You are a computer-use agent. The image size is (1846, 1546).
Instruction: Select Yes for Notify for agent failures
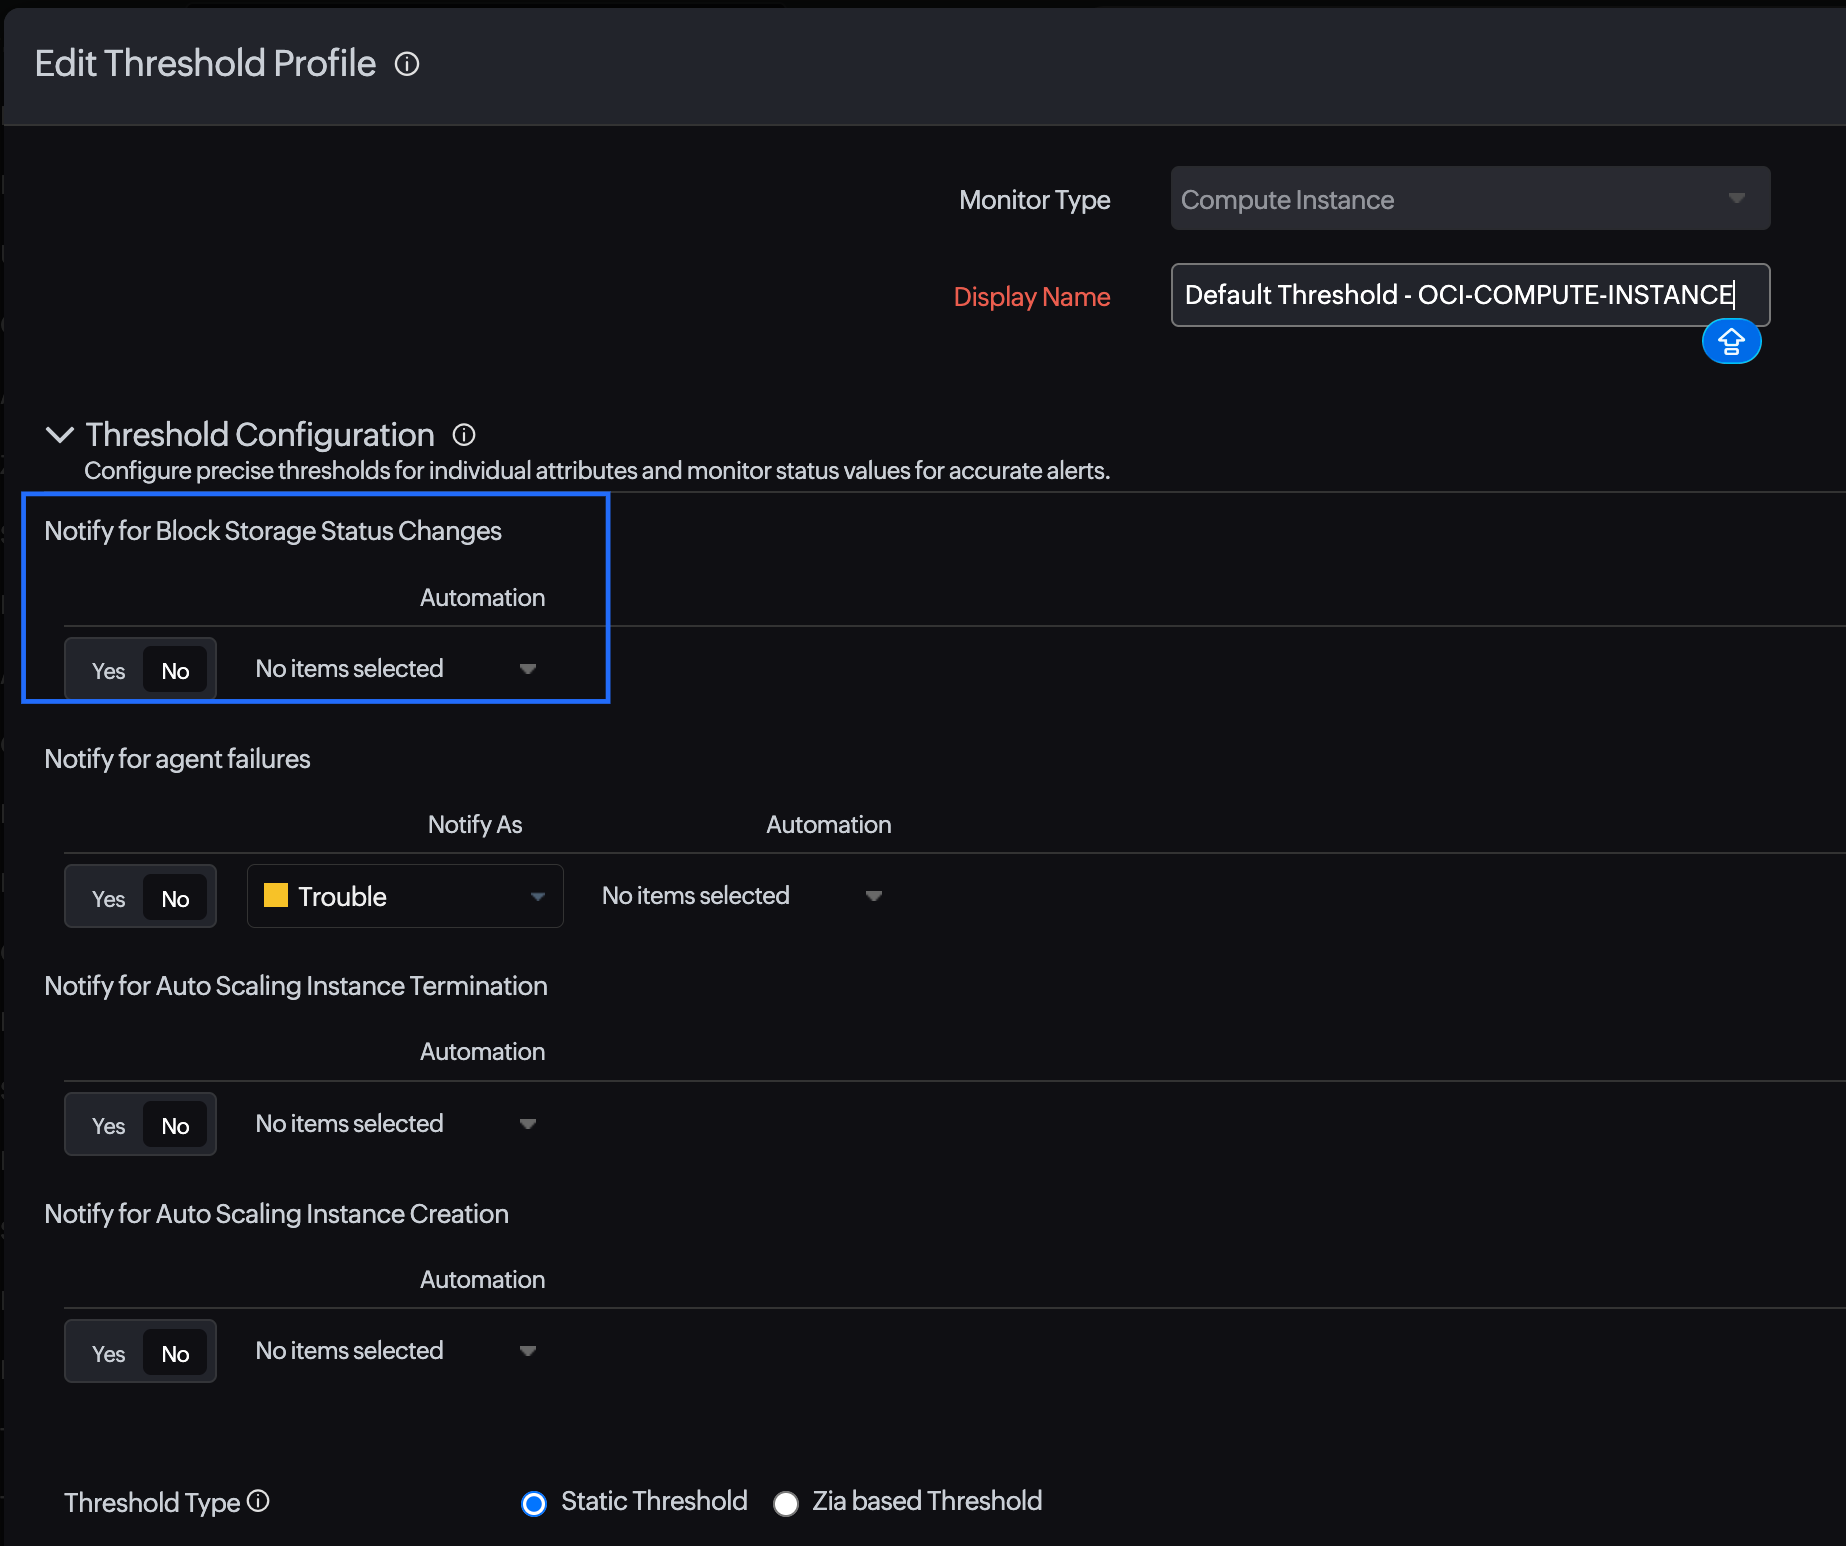[108, 898]
